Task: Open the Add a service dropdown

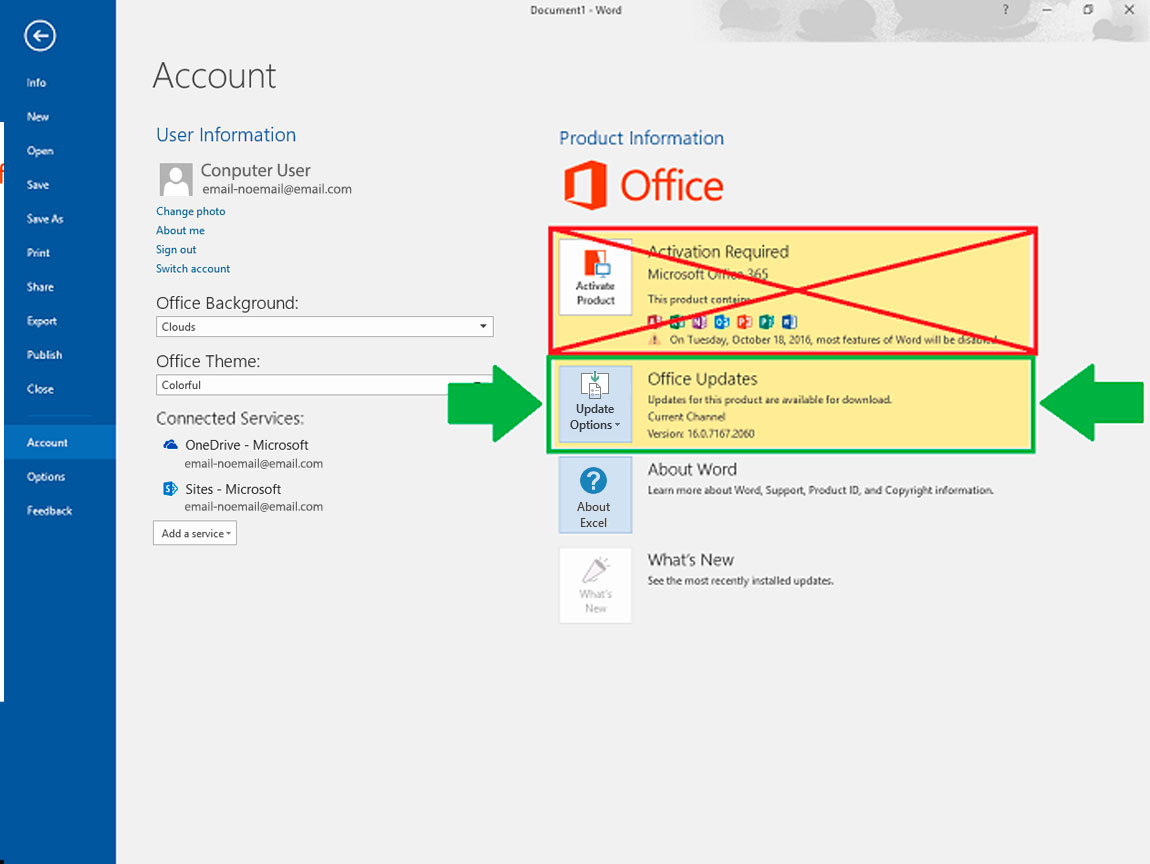Action: pyautogui.click(x=195, y=533)
